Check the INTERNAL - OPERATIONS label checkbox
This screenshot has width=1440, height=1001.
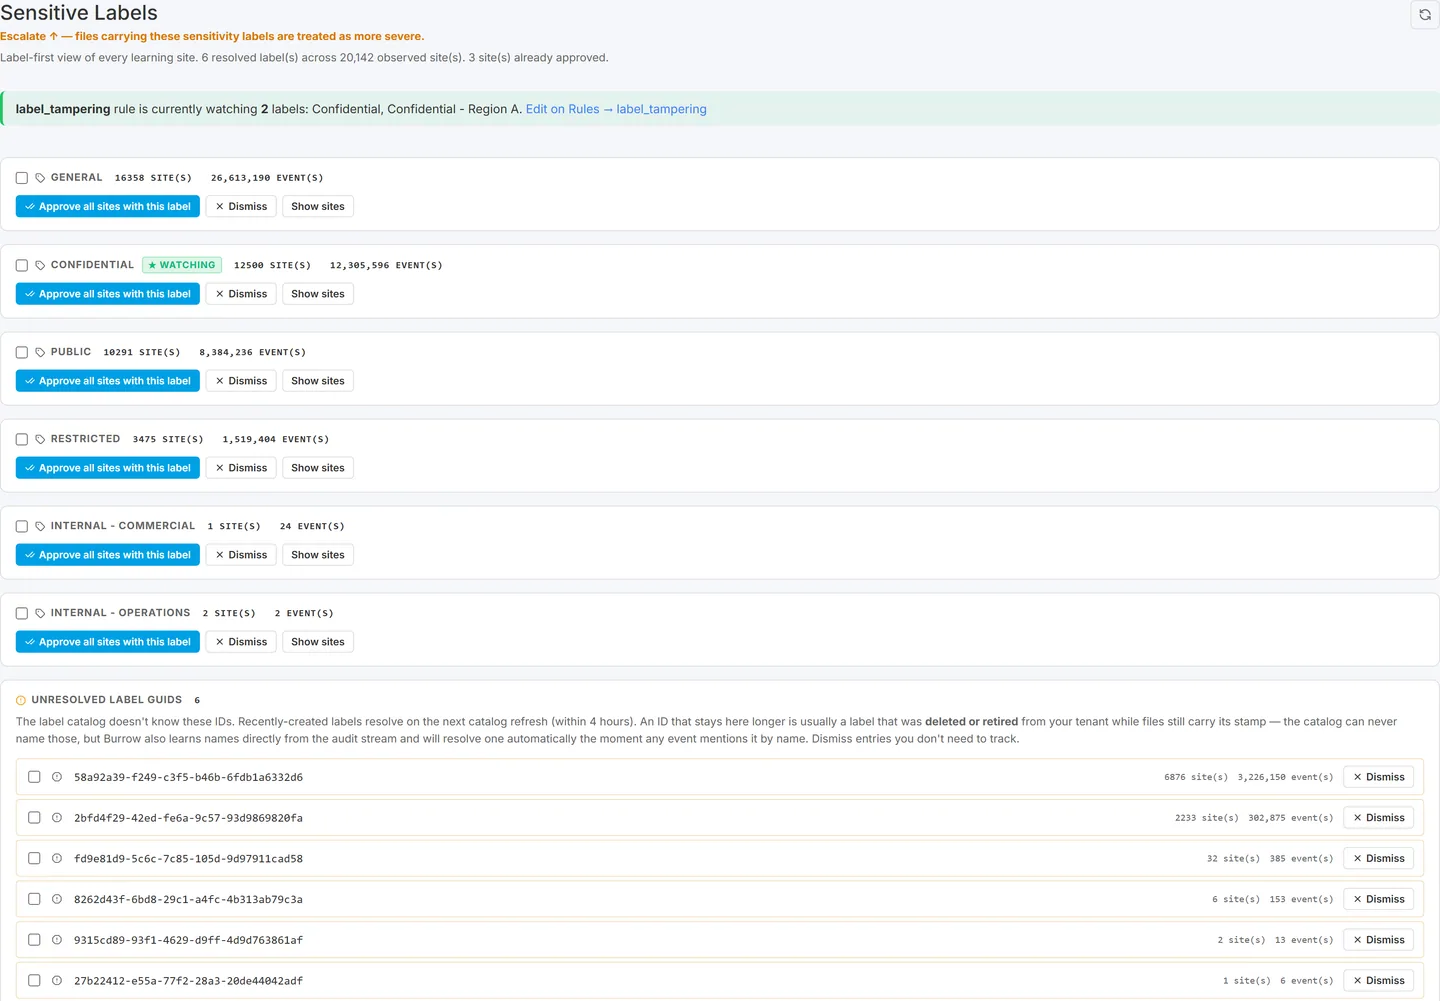(22, 613)
